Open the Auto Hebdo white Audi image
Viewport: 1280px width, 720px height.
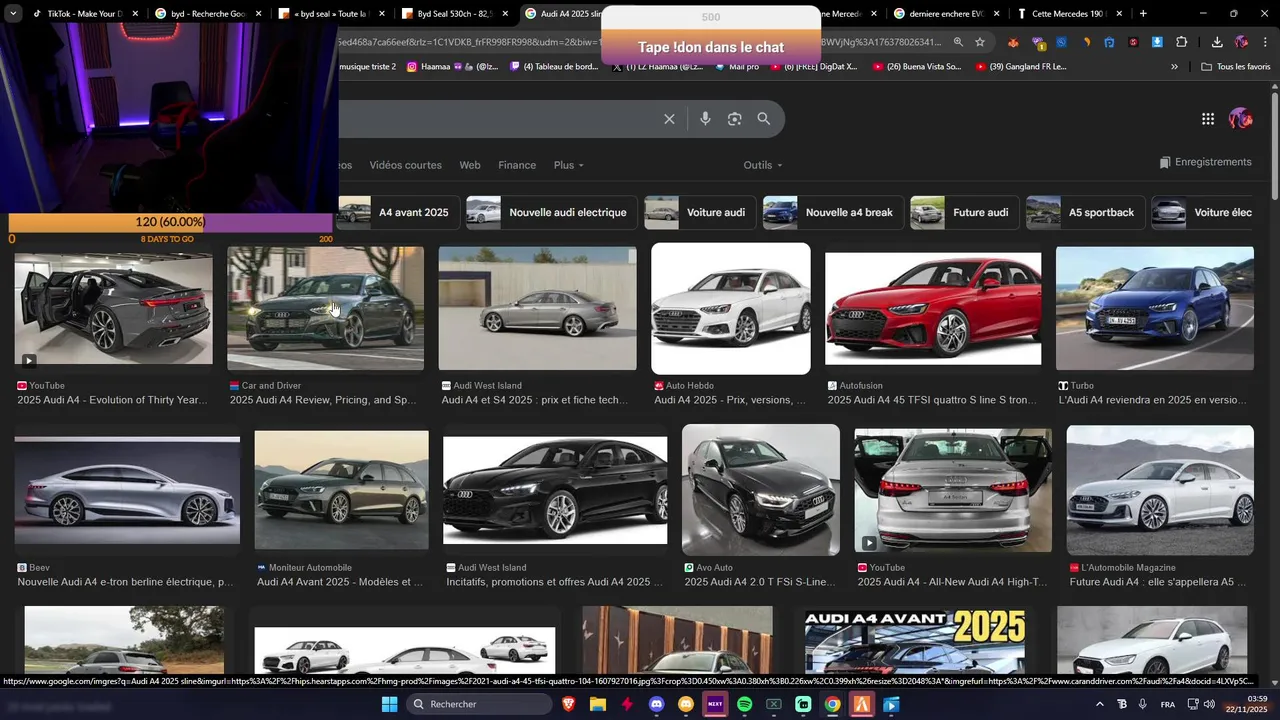731,308
